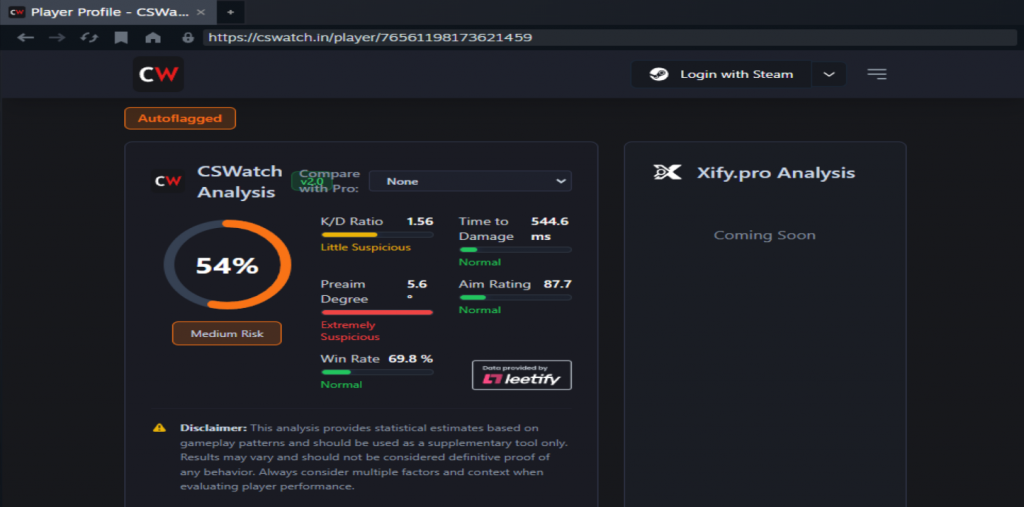The image size is (1024, 507).
Task: Click the bookmark icon in the toolbar
Action: pyautogui.click(x=121, y=37)
